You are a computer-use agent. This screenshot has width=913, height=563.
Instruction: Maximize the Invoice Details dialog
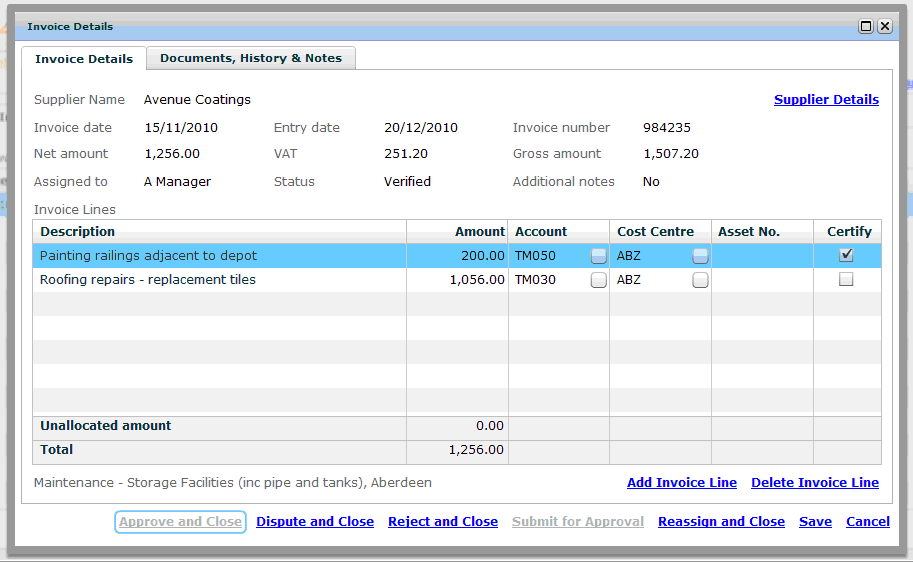[866, 26]
